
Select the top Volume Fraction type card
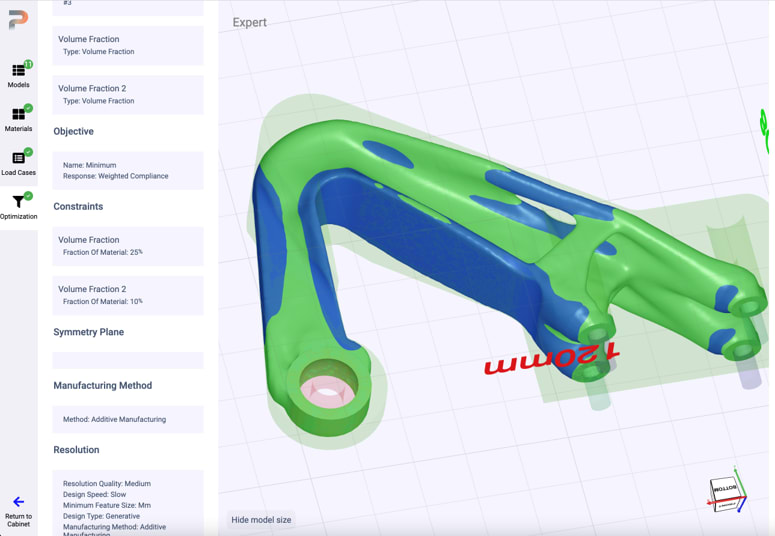(x=128, y=45)
